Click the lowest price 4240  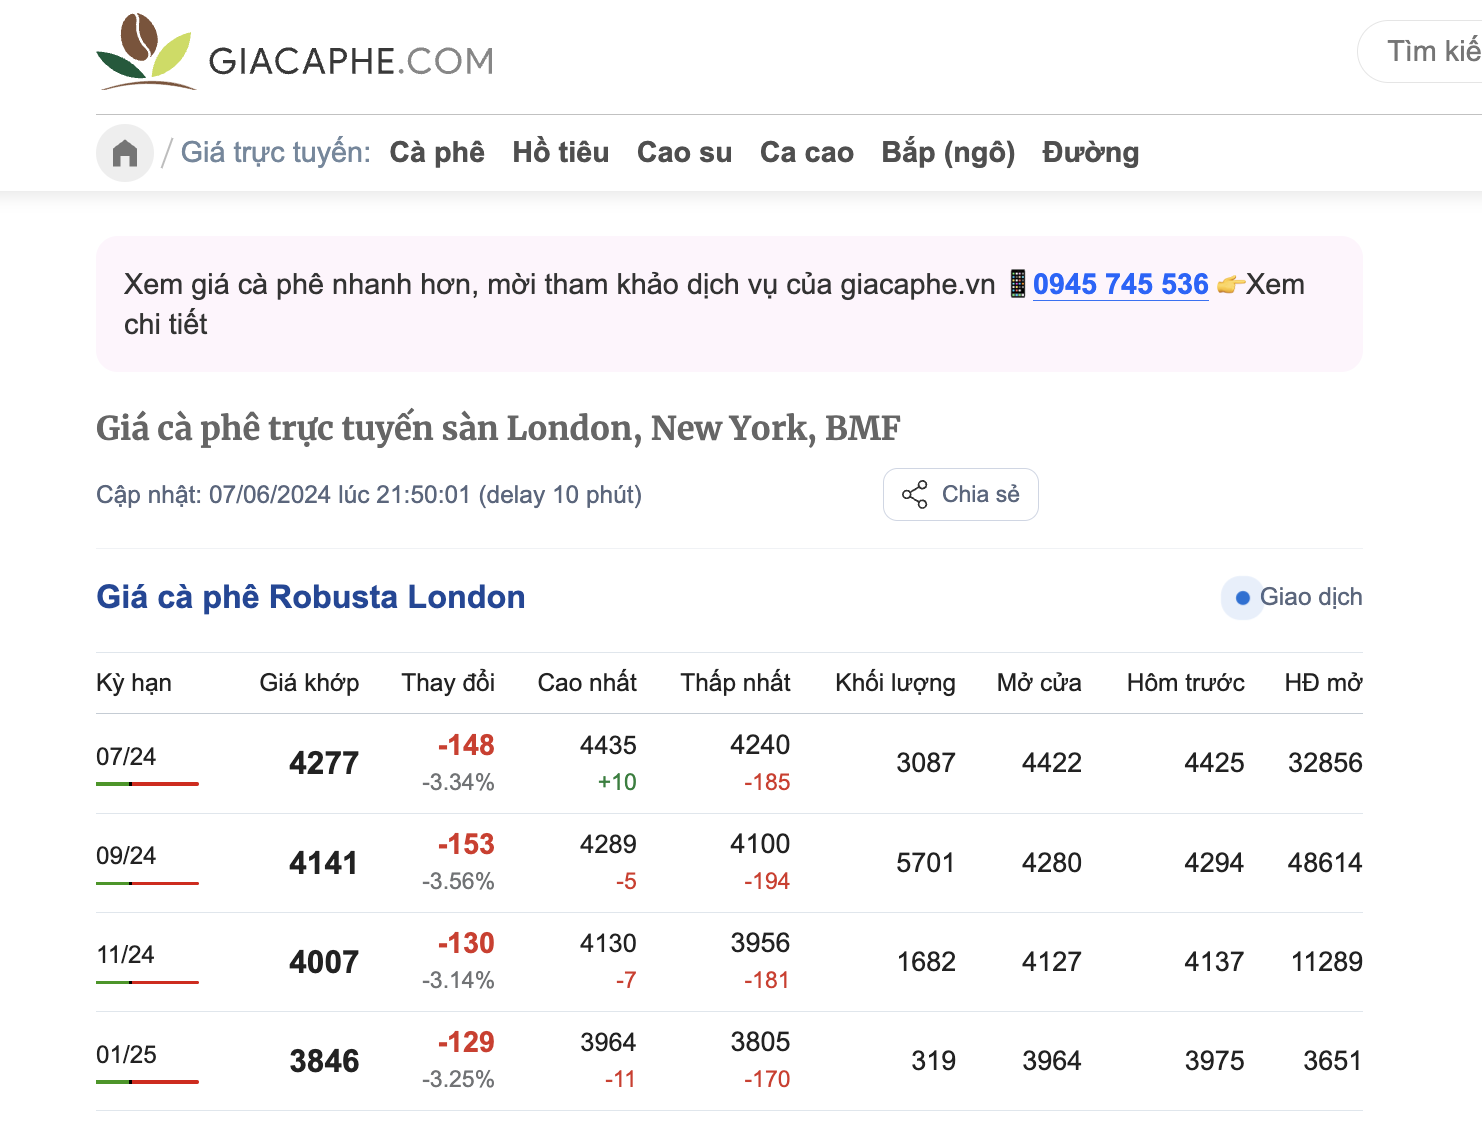(760, 745)
